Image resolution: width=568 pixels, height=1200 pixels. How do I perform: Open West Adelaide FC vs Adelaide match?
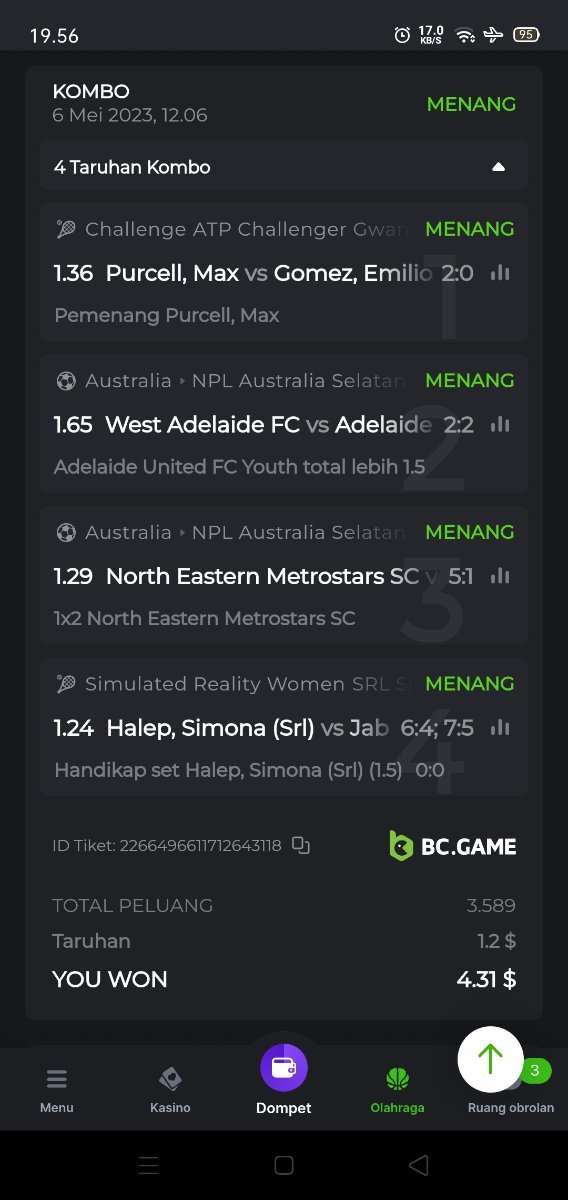click(x=264, y=425)
